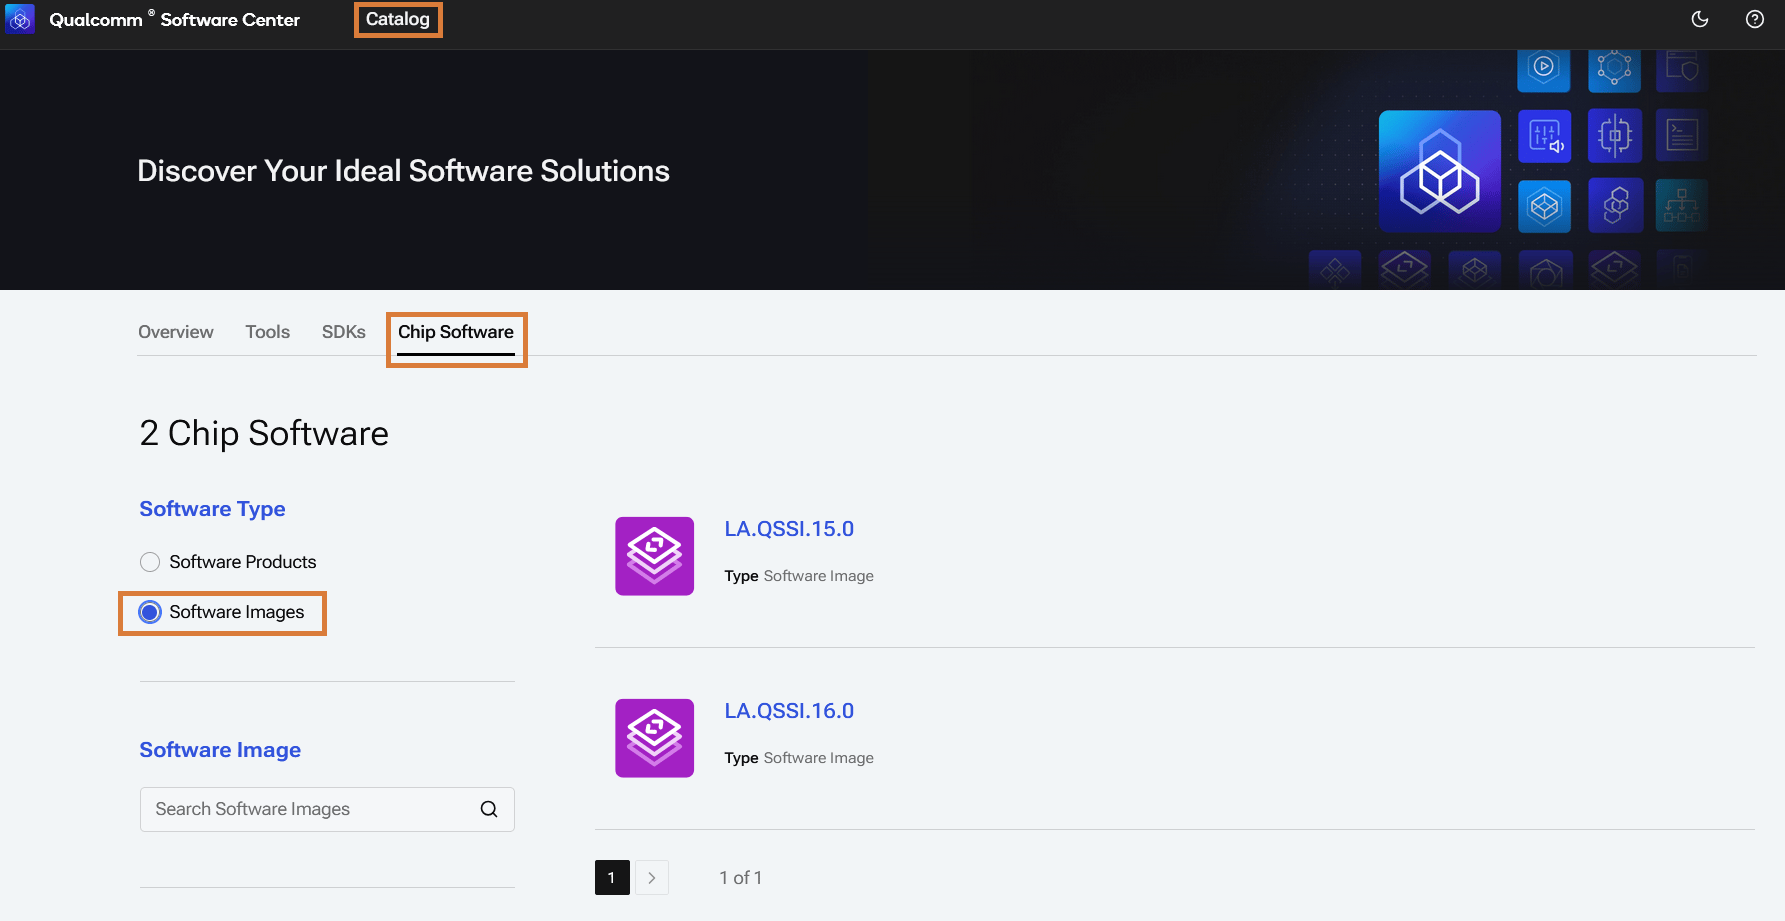The height and width of the screenshot is (921, 1785).
Task: Click 'Discover Your Ideal Software Solutions' heading
Action: tap(403, 171)
